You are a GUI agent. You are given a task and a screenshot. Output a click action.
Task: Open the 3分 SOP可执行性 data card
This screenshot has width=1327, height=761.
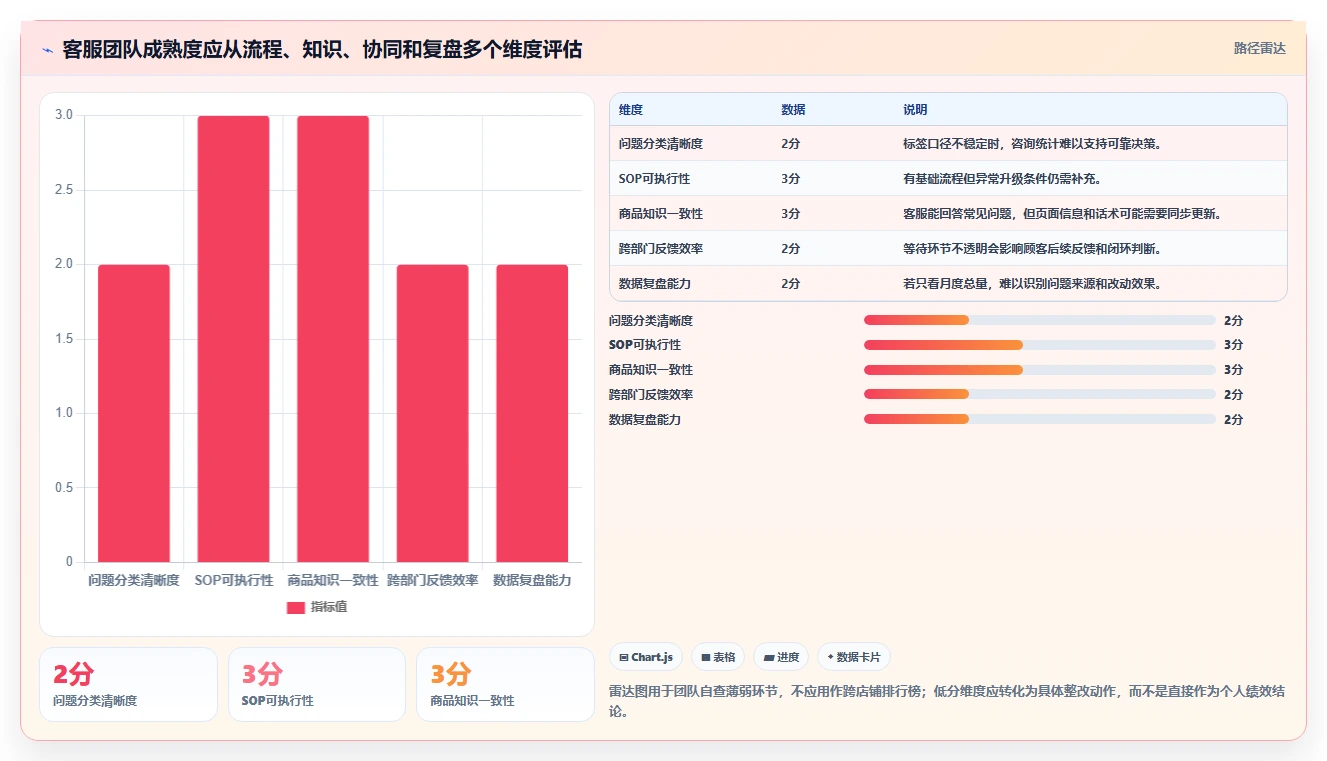pos(317,684)
